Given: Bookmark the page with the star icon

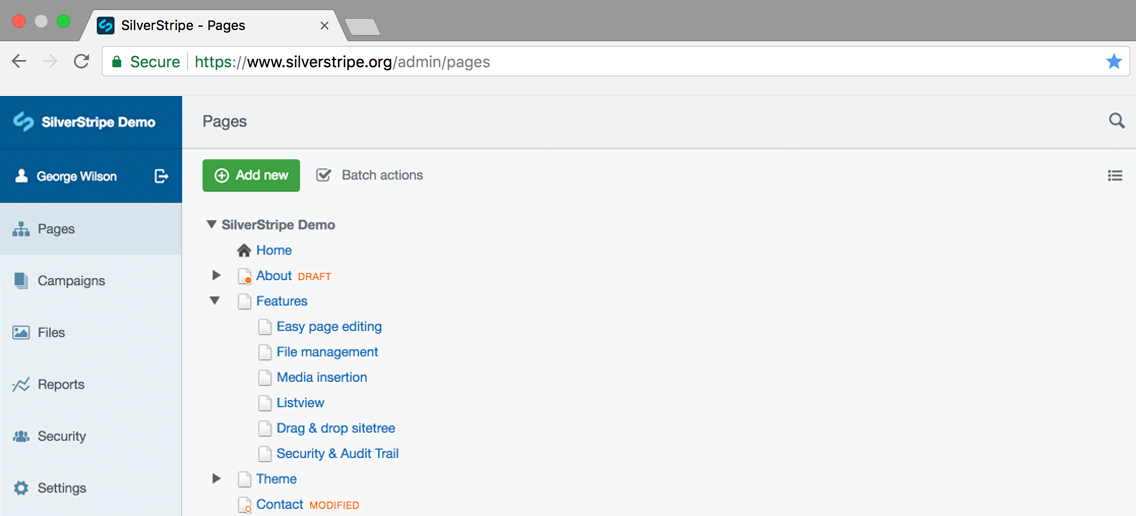Looking at the screenshot, I should [x=1114, y=62].
